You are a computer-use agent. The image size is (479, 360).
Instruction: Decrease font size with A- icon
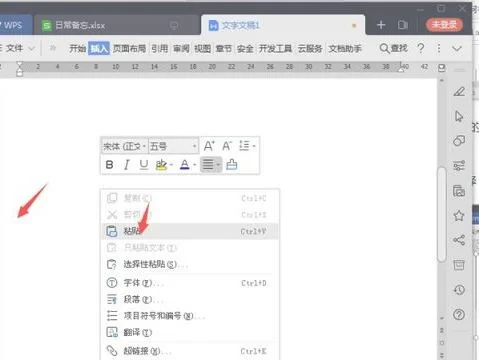coord(227,146)
